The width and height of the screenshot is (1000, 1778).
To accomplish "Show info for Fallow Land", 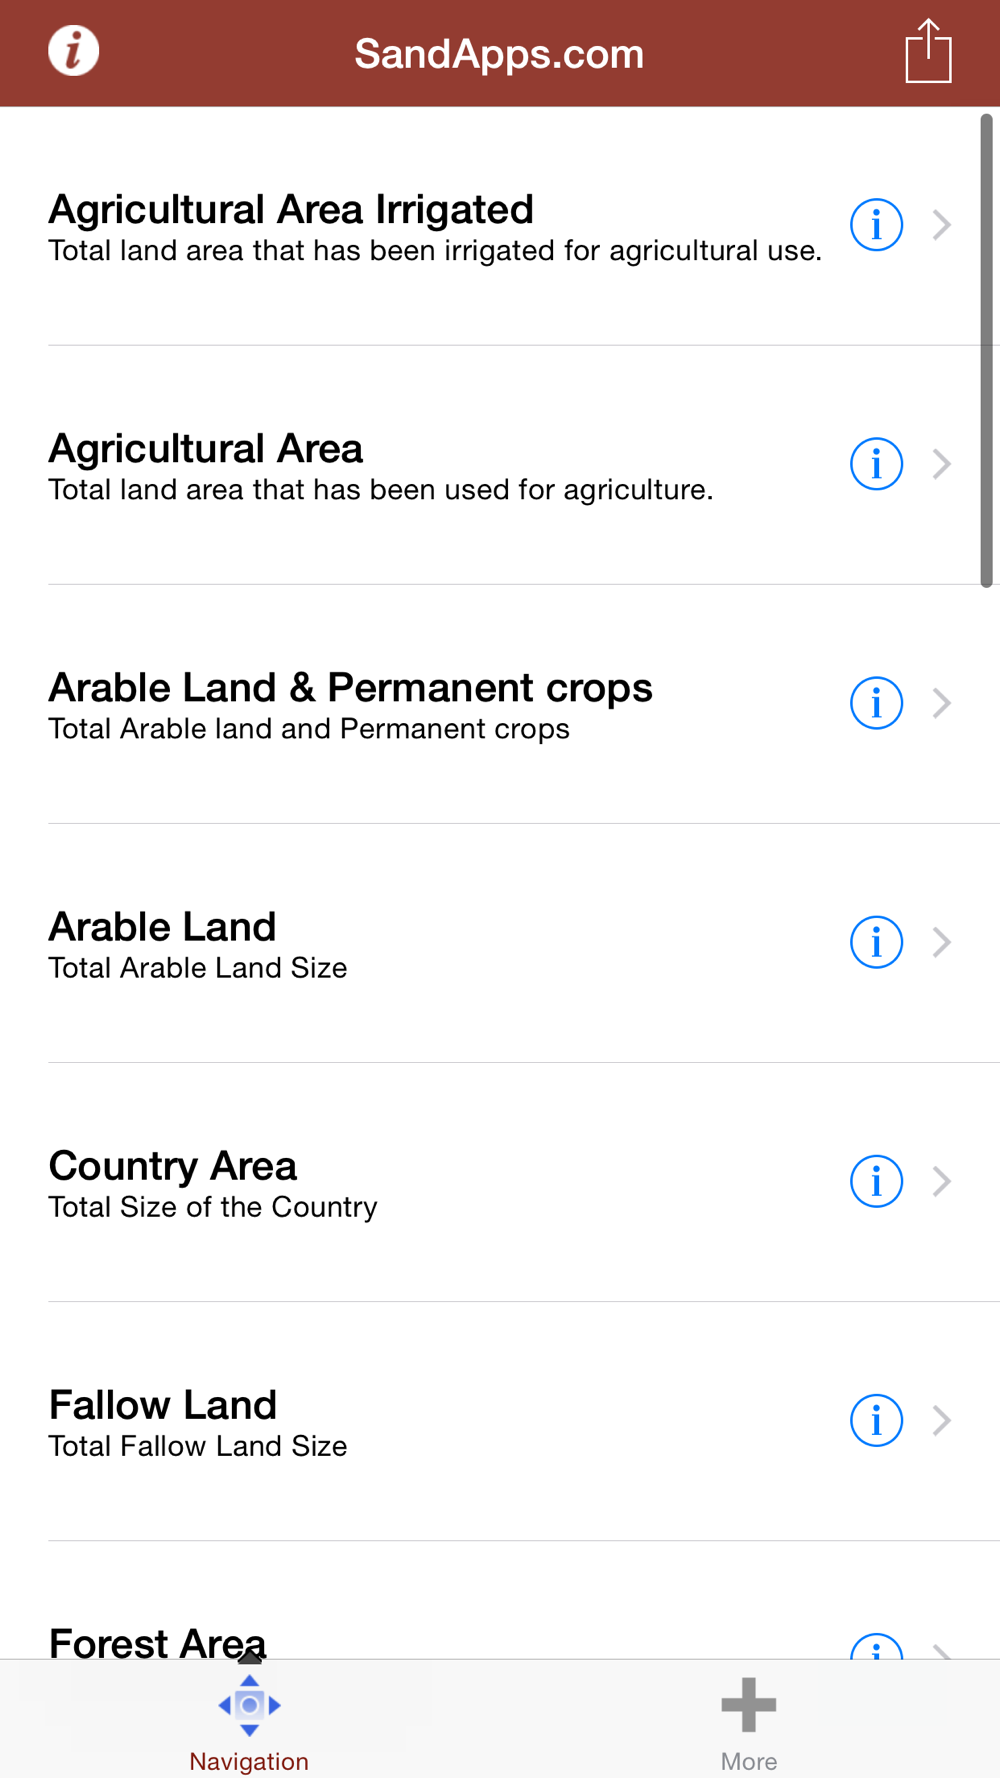I will pos(876,1420).
